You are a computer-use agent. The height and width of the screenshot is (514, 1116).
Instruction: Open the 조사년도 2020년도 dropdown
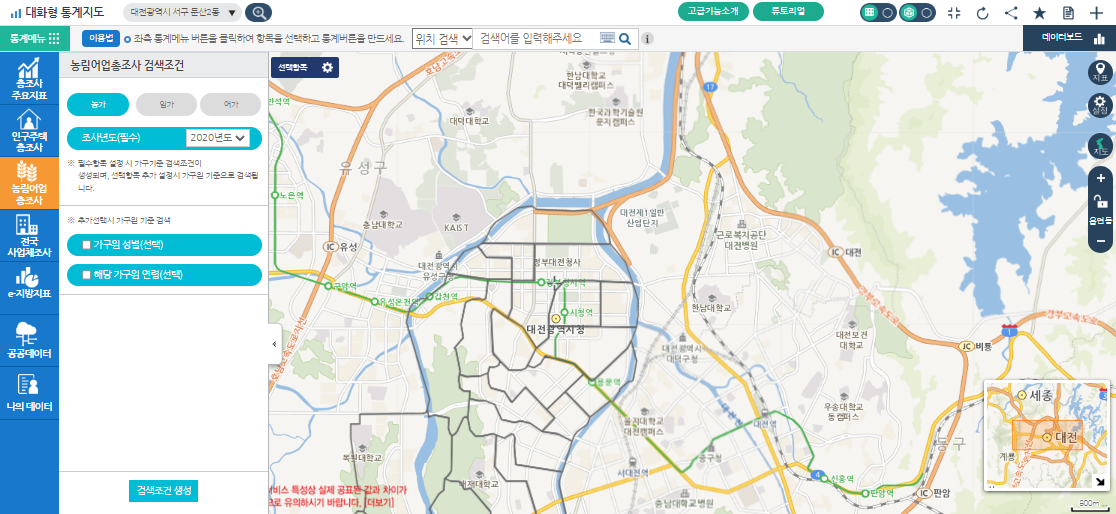pos(217,138)
